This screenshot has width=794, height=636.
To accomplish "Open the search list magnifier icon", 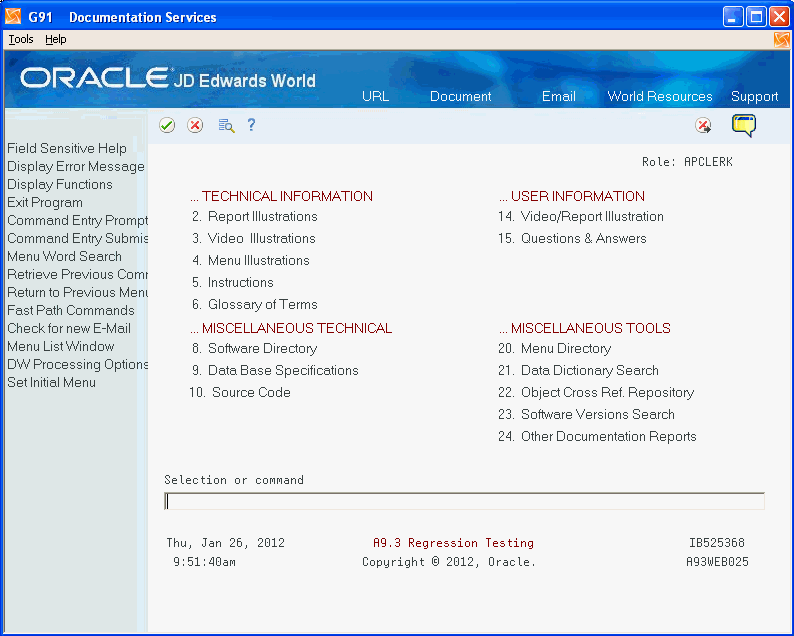I will (226, 125).
